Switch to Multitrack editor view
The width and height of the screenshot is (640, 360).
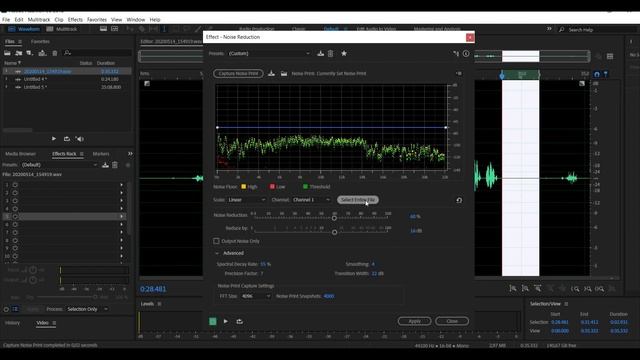(x=62, y=29)
